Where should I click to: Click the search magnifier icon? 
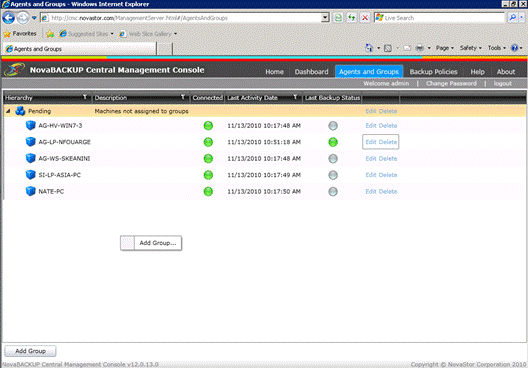click(x=513, y=18)
